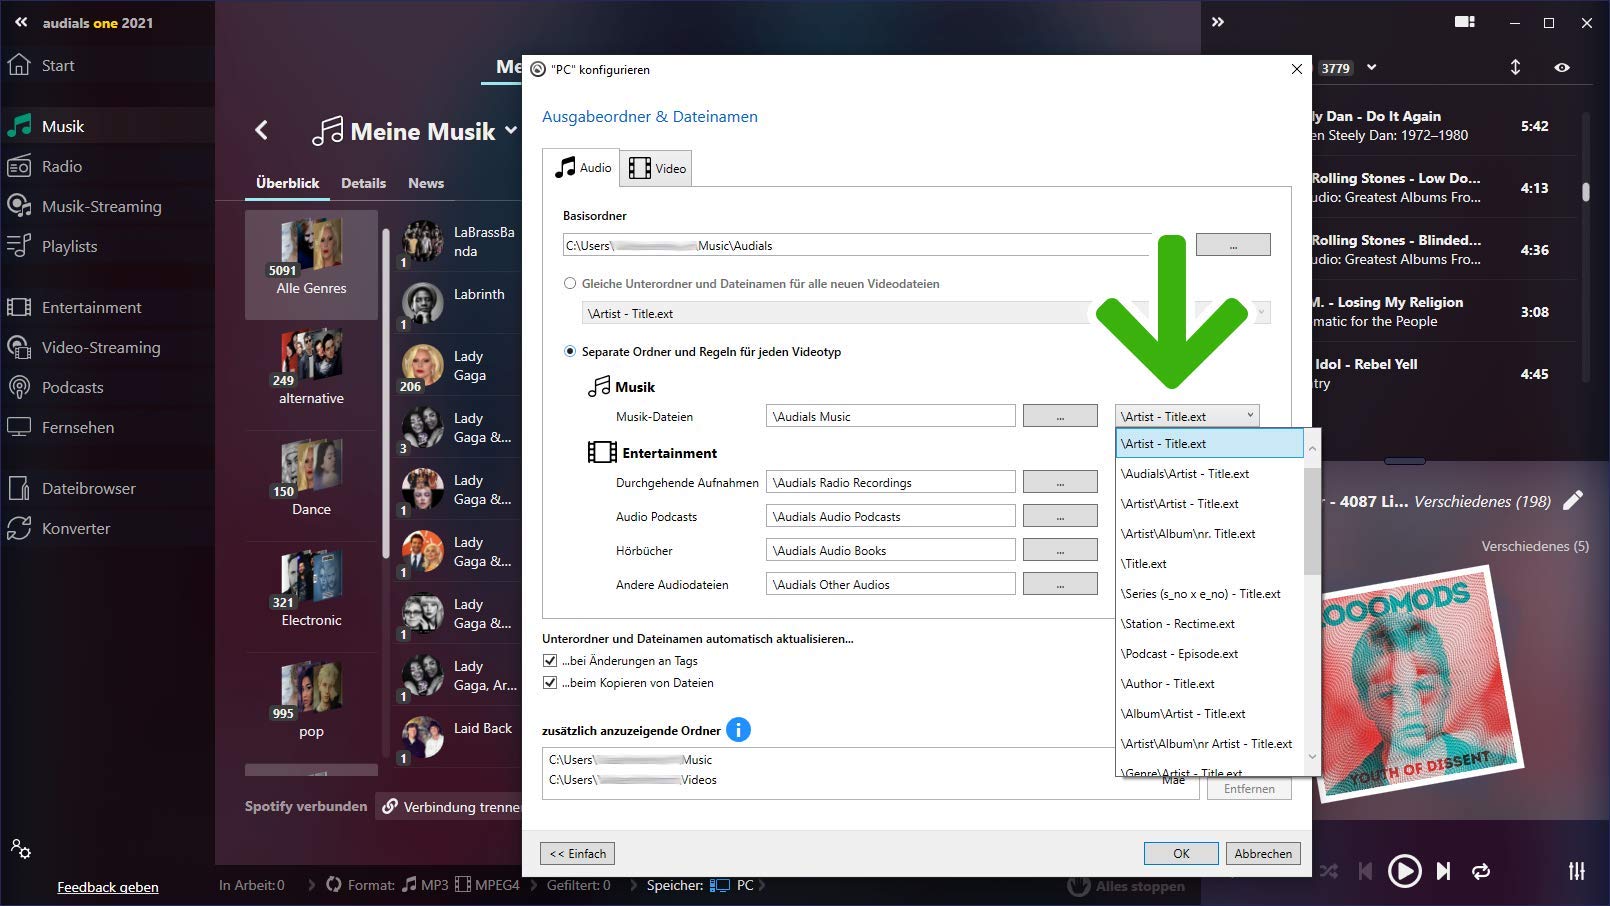Switch to the Video tab
Image resolution: width=1610 pixels, height=906 pixels.
[x=657, y=168]
